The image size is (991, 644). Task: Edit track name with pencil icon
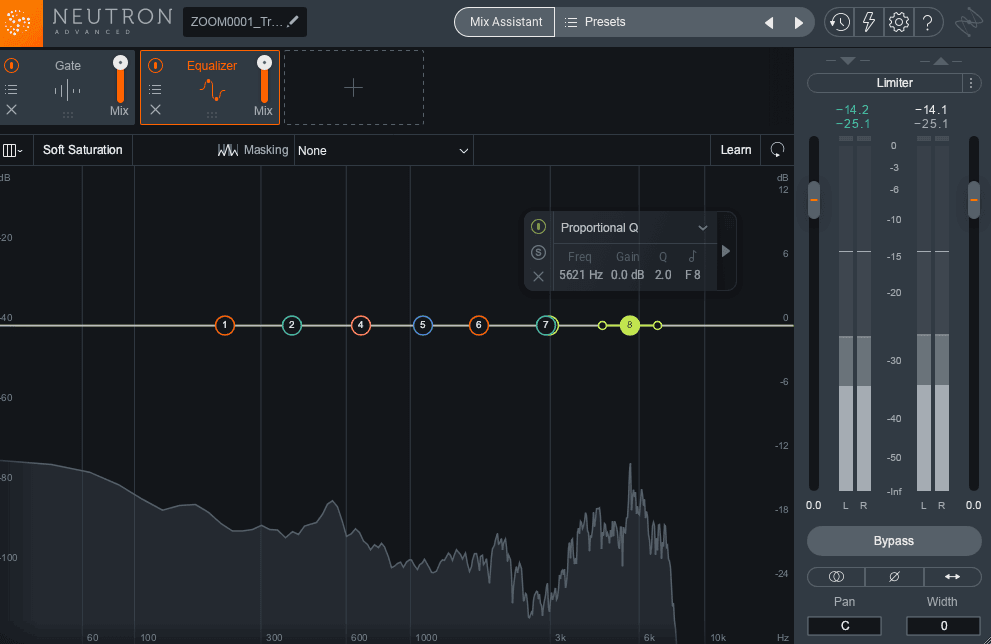[293, 21]
